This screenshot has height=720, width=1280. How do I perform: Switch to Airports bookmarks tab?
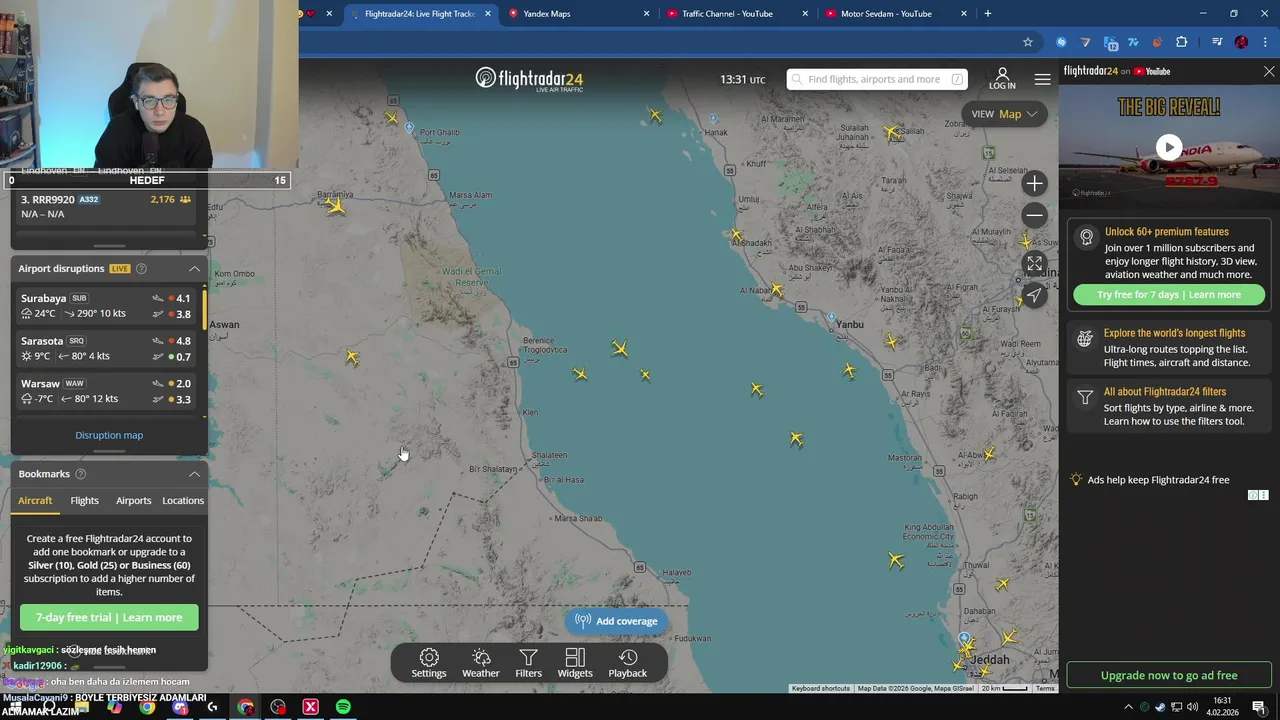[133, 501]
